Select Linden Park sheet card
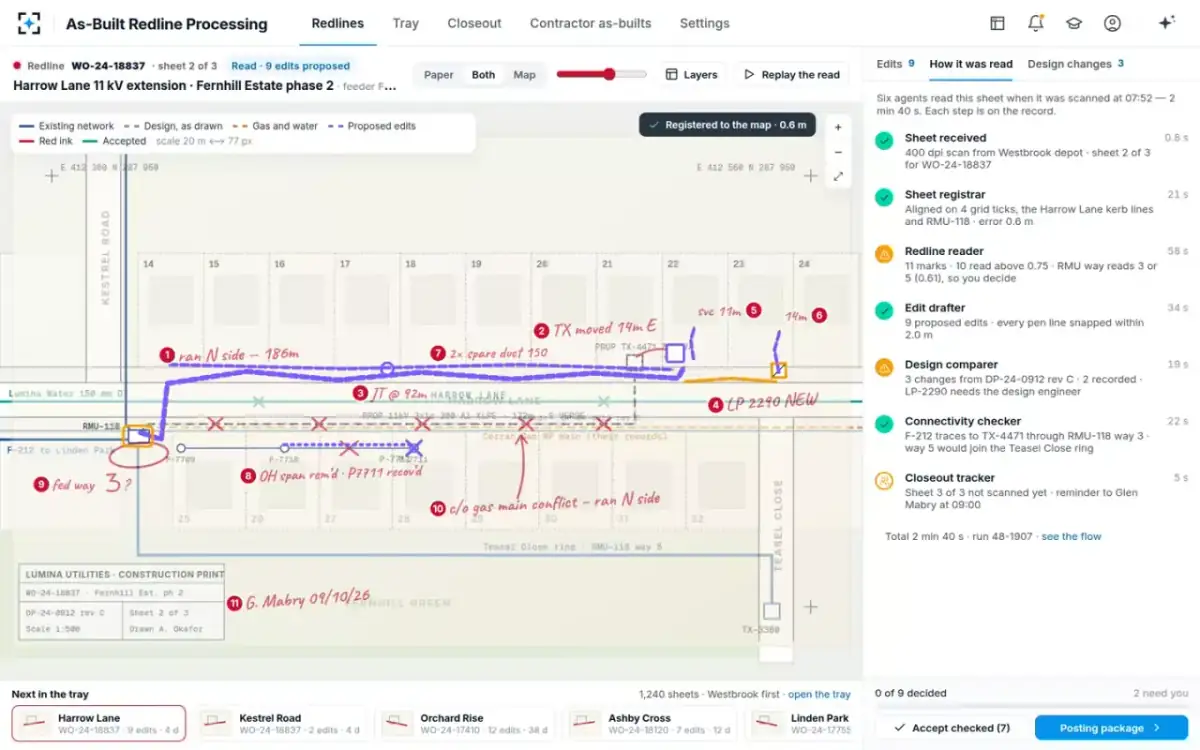 click(803, 724)
